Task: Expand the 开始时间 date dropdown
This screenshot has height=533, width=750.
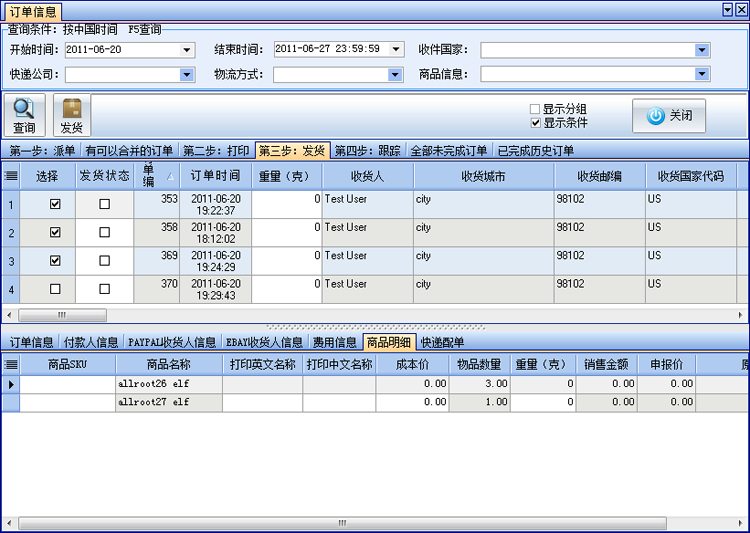Action: (187, 50)
